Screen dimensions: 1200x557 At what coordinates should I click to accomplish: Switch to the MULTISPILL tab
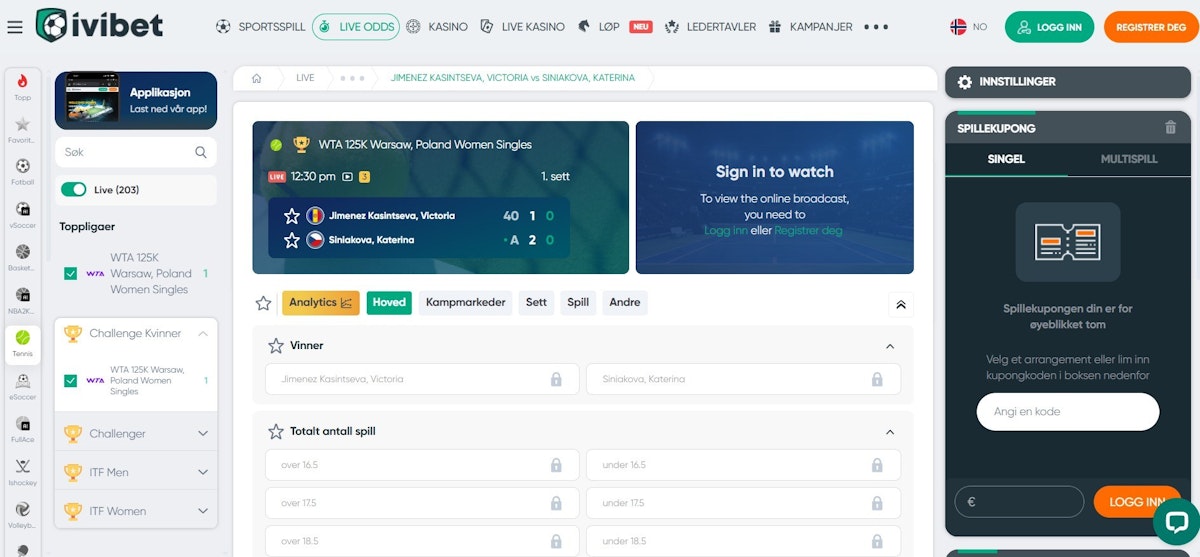(x=1129, y=159)
